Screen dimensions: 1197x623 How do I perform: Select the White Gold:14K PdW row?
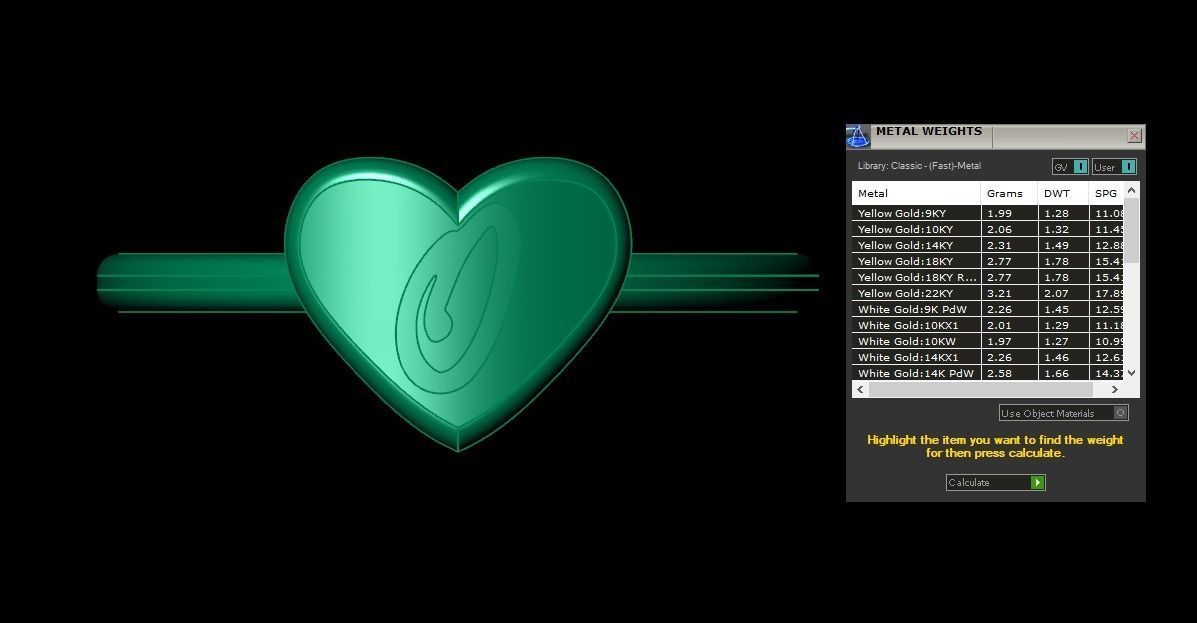pyautogui.click(x=989, y=373)
